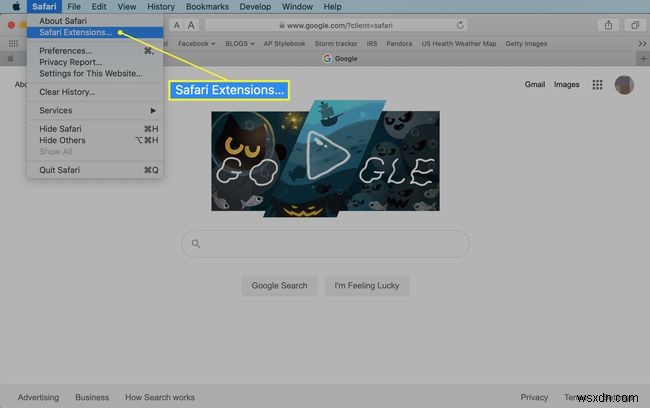Click the Google search box
This screenshot has height=408, width=650.
[x=325, y=244]
